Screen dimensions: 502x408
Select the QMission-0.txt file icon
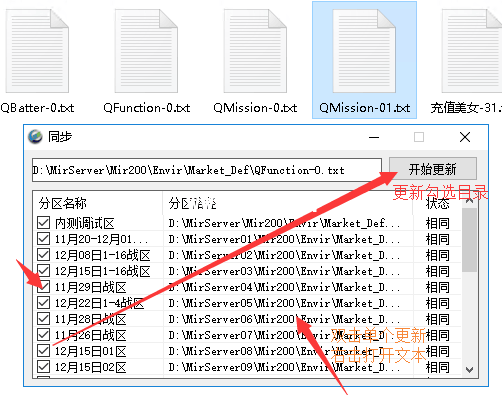point(255,51)
